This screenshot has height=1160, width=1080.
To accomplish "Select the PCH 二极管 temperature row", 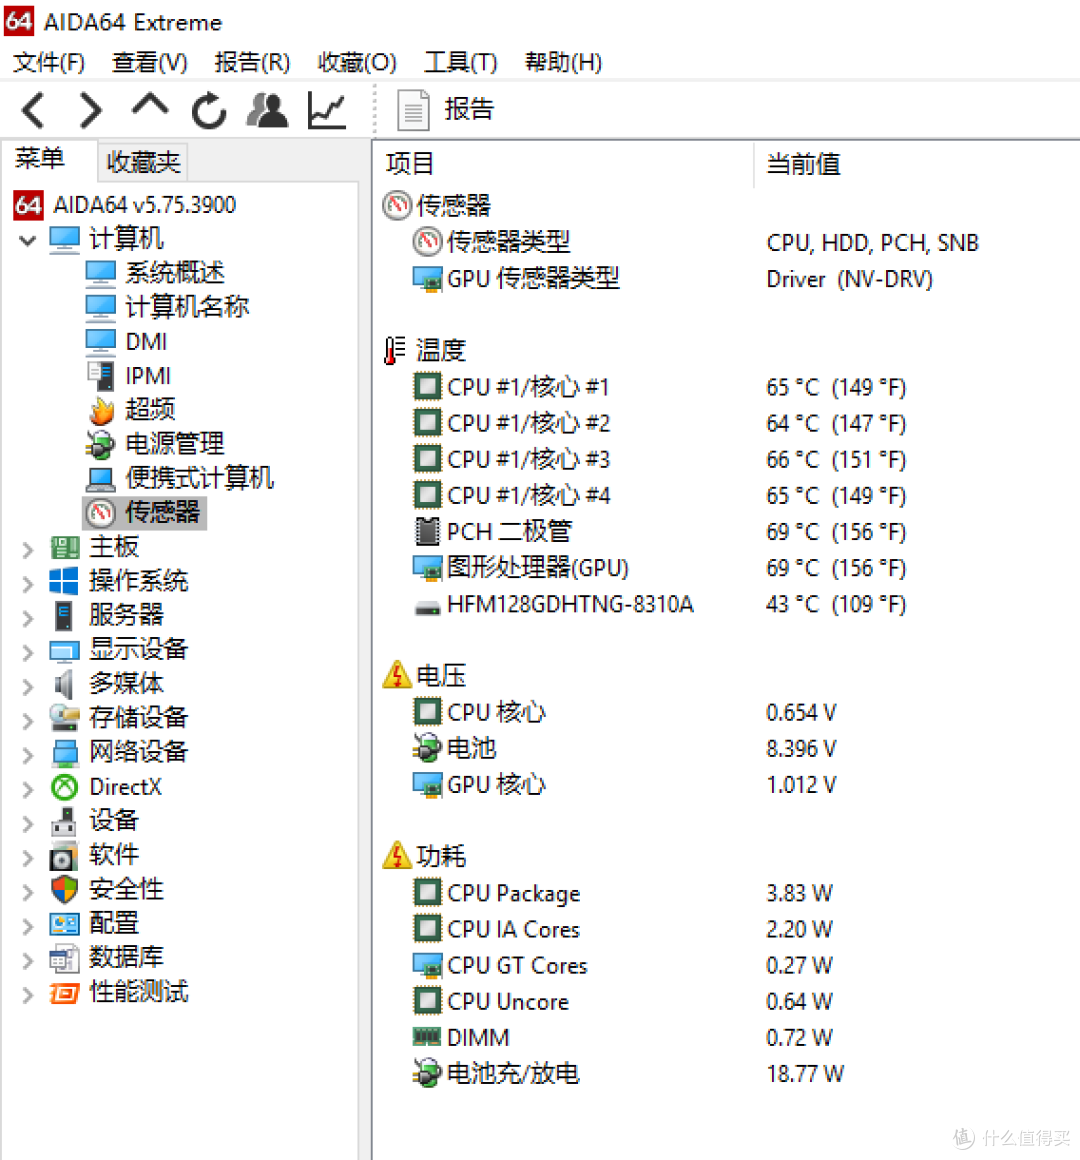I will click(x=659, y=532).
